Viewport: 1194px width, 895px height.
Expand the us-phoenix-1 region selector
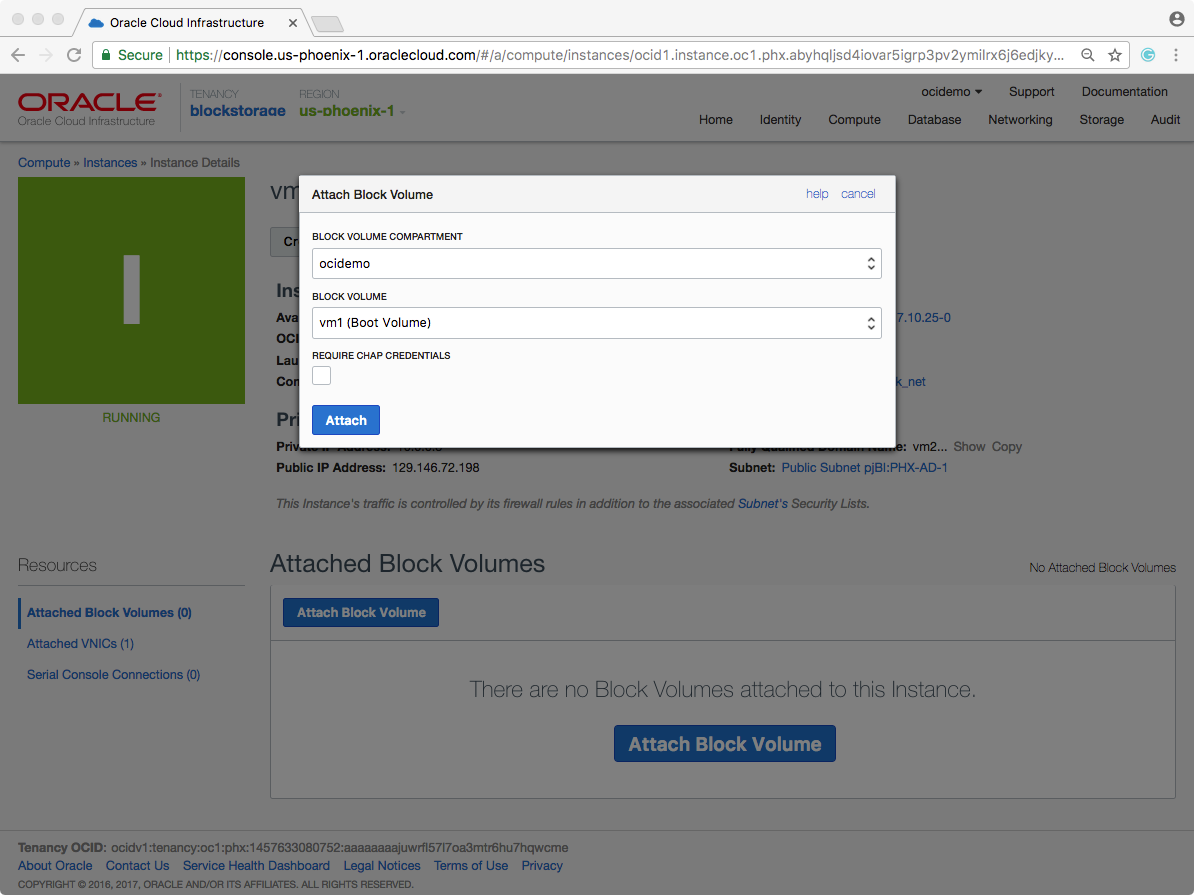[x=352, y=111]
